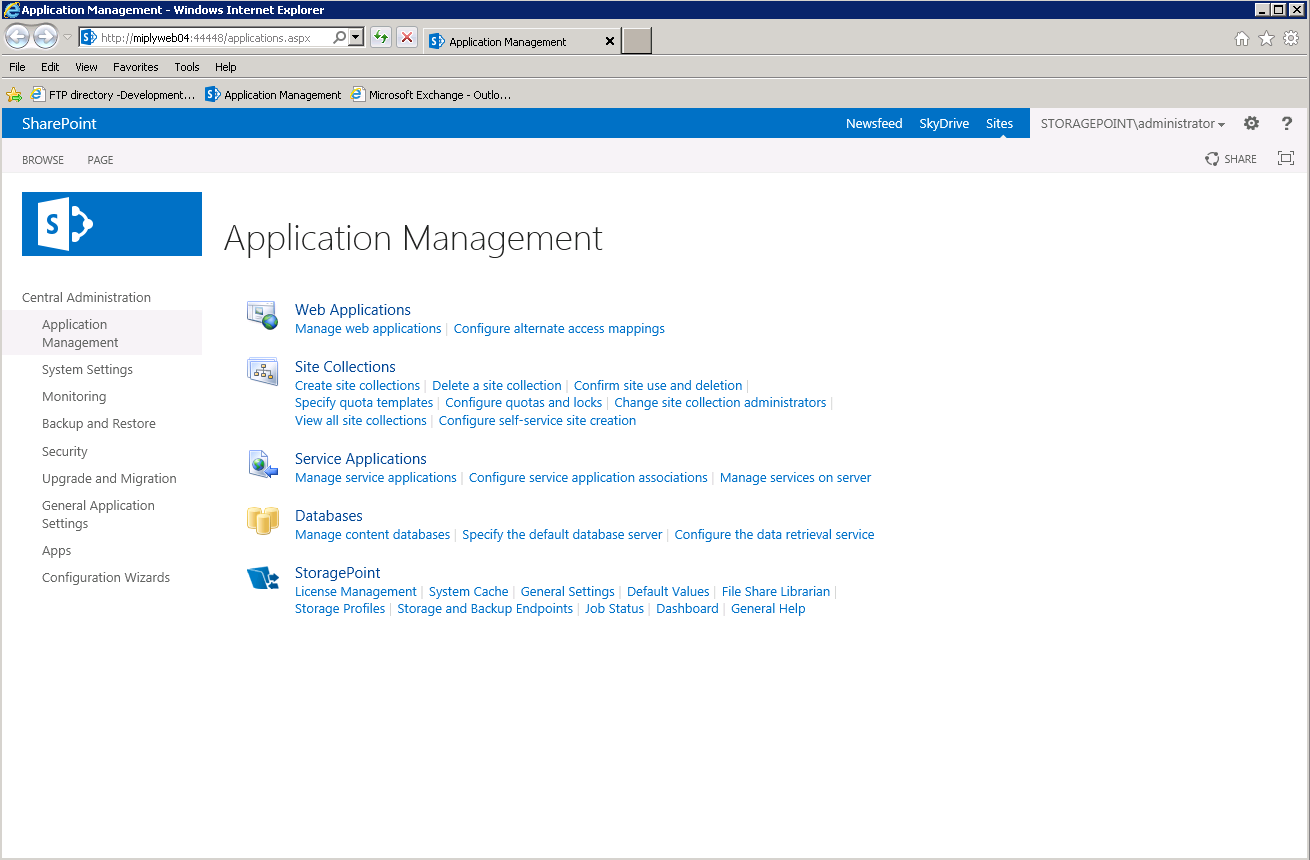Open the browser Tools gear icon

coord(1291,39)
